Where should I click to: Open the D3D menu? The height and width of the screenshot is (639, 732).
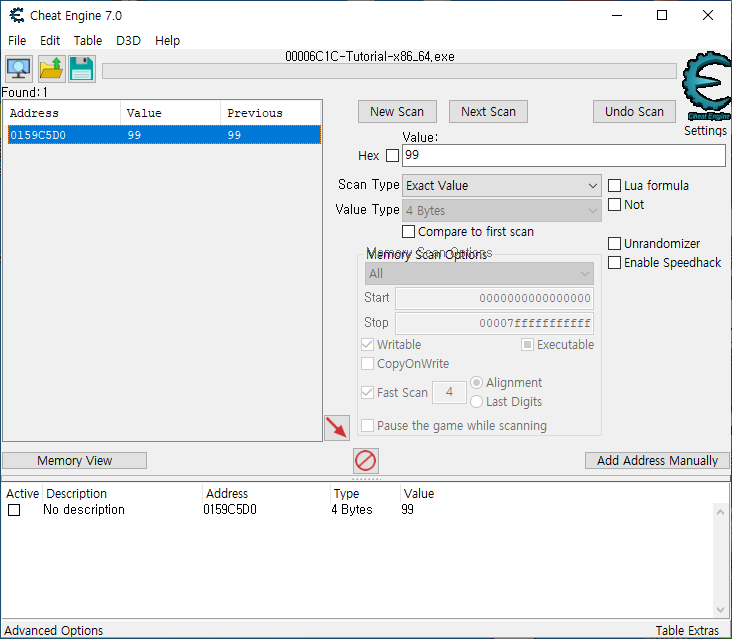coord(128,41)
